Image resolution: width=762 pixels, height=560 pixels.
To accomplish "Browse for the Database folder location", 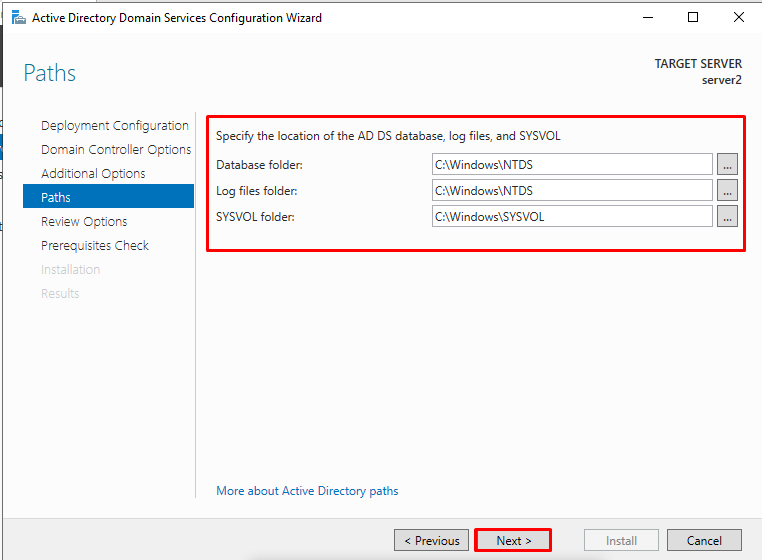I will click(x=727, y=164).
